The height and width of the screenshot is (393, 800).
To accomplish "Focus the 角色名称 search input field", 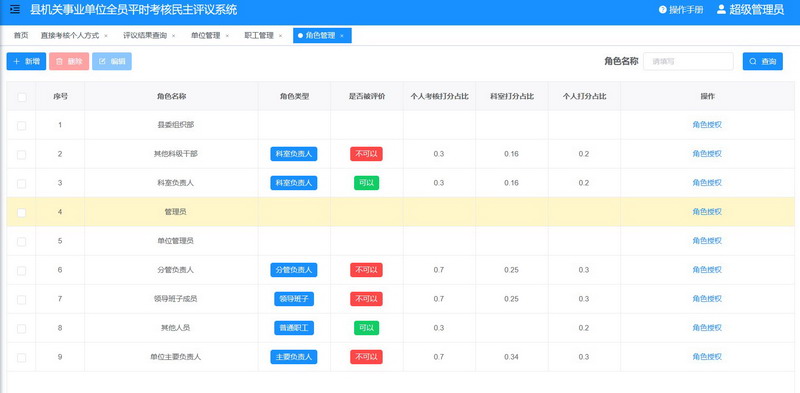I will tap(688, 61).
